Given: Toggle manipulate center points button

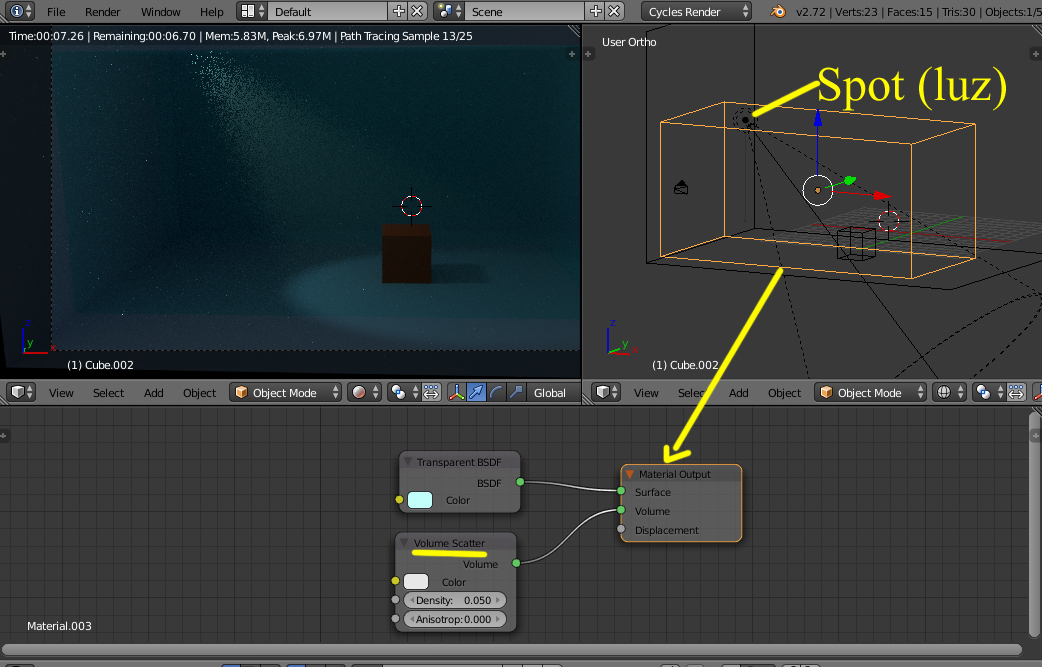Looking at the screenshot, I should (x=431, y=393).
